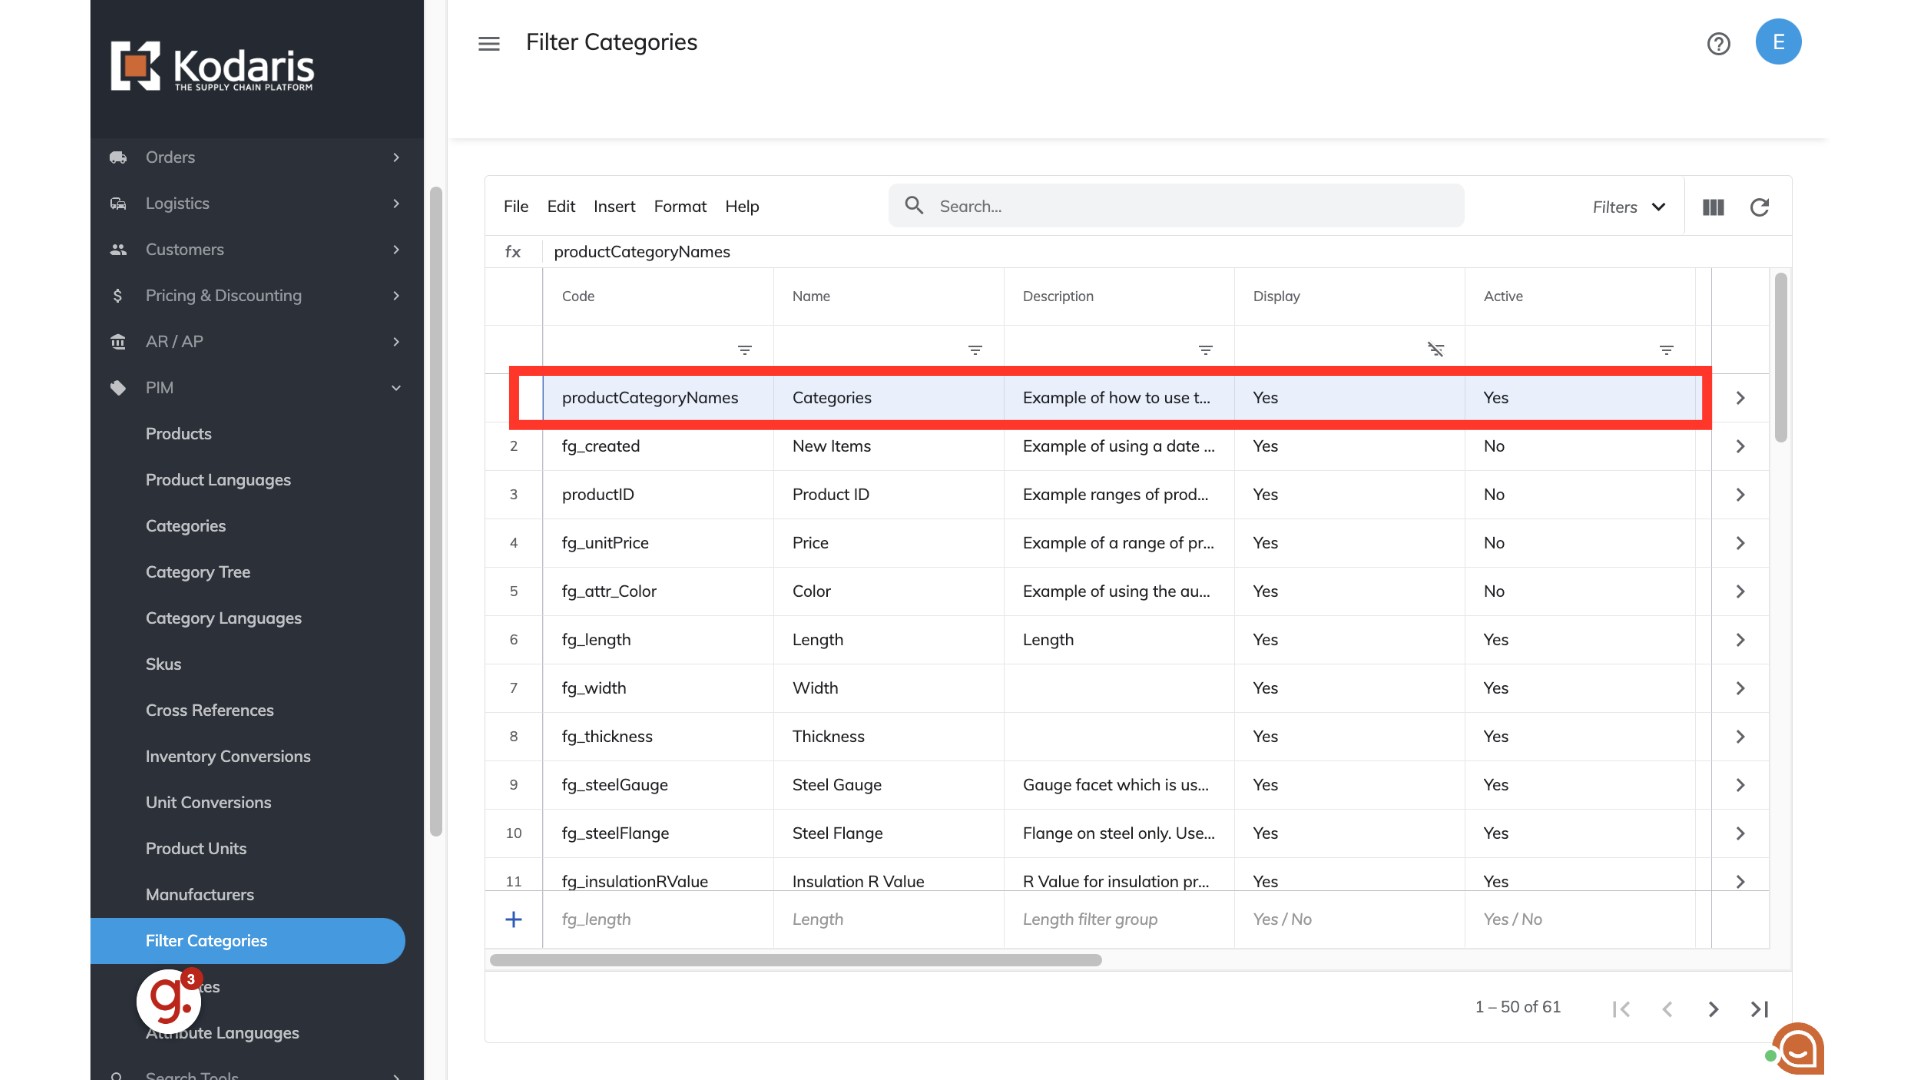This screenshot has width=1920, height=1080.
Task: Expand the Filters dropdown
Action: pos(1629,207)
